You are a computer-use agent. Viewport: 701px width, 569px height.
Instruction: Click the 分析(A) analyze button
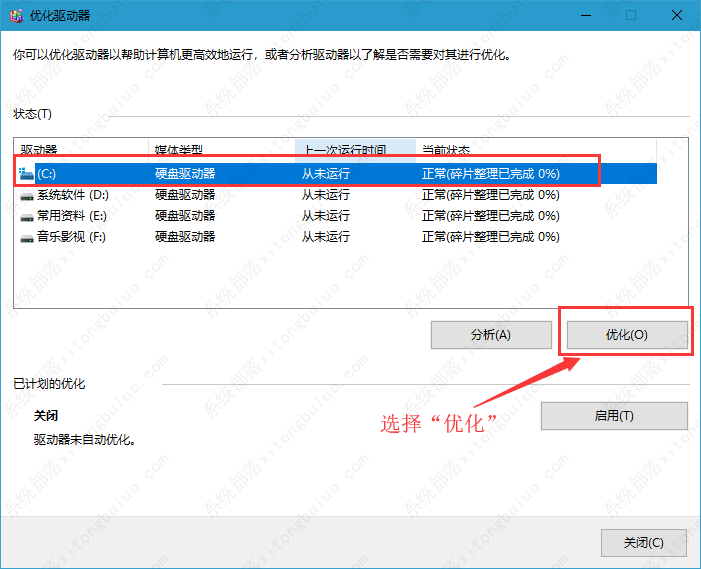point(491,335)
